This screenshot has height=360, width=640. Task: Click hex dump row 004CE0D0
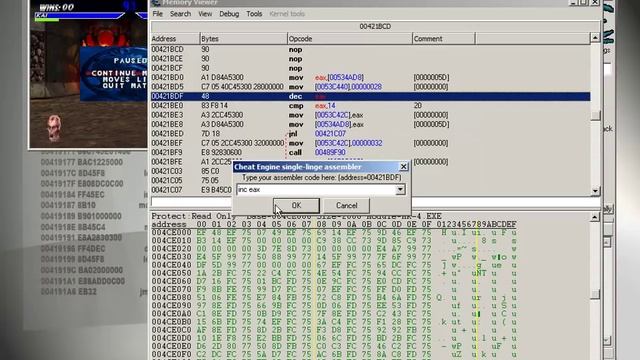334,338
